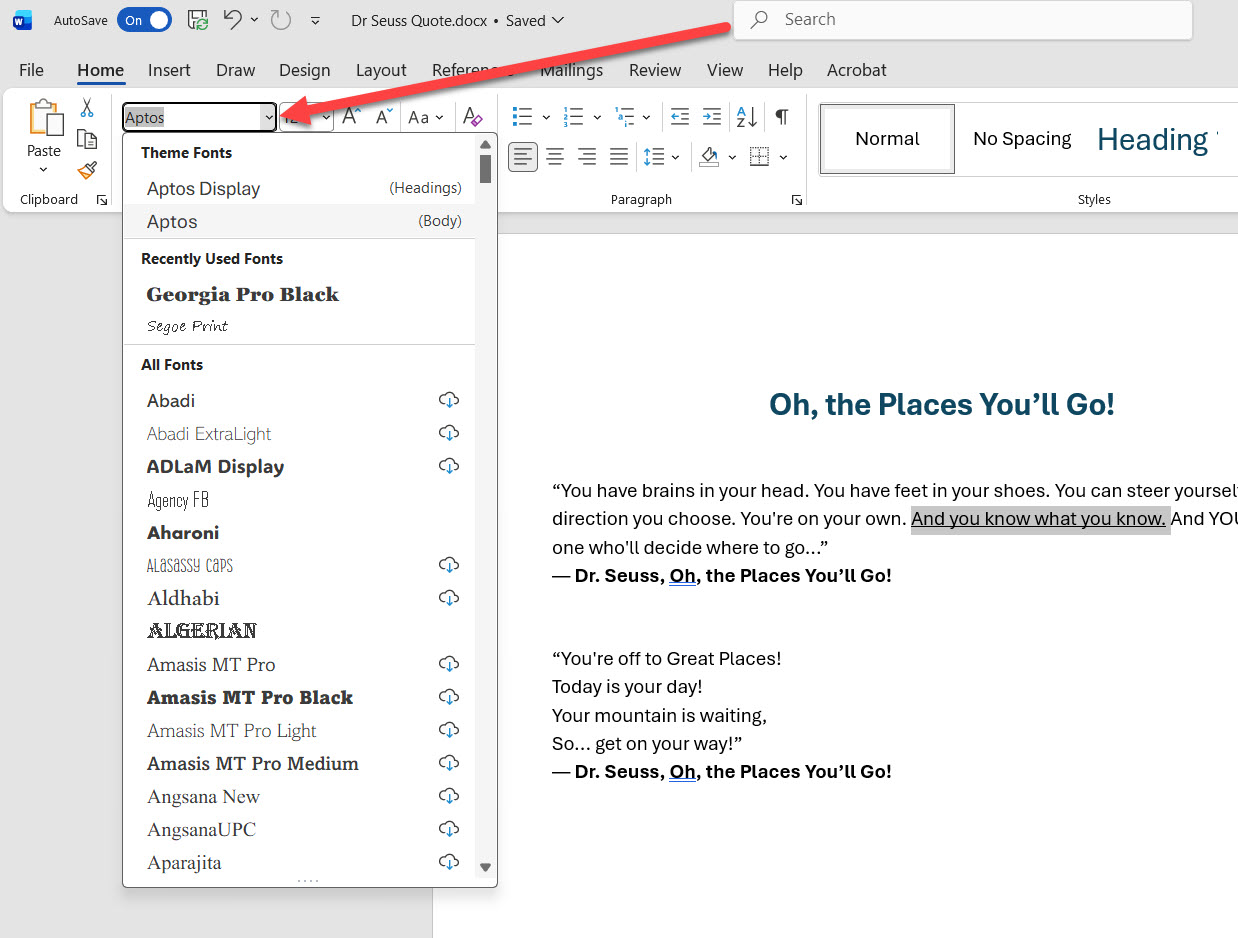This screenshot has width=1238, height=938.
Task: Click the Sort A to Z icon
Action: coord(747,117)
